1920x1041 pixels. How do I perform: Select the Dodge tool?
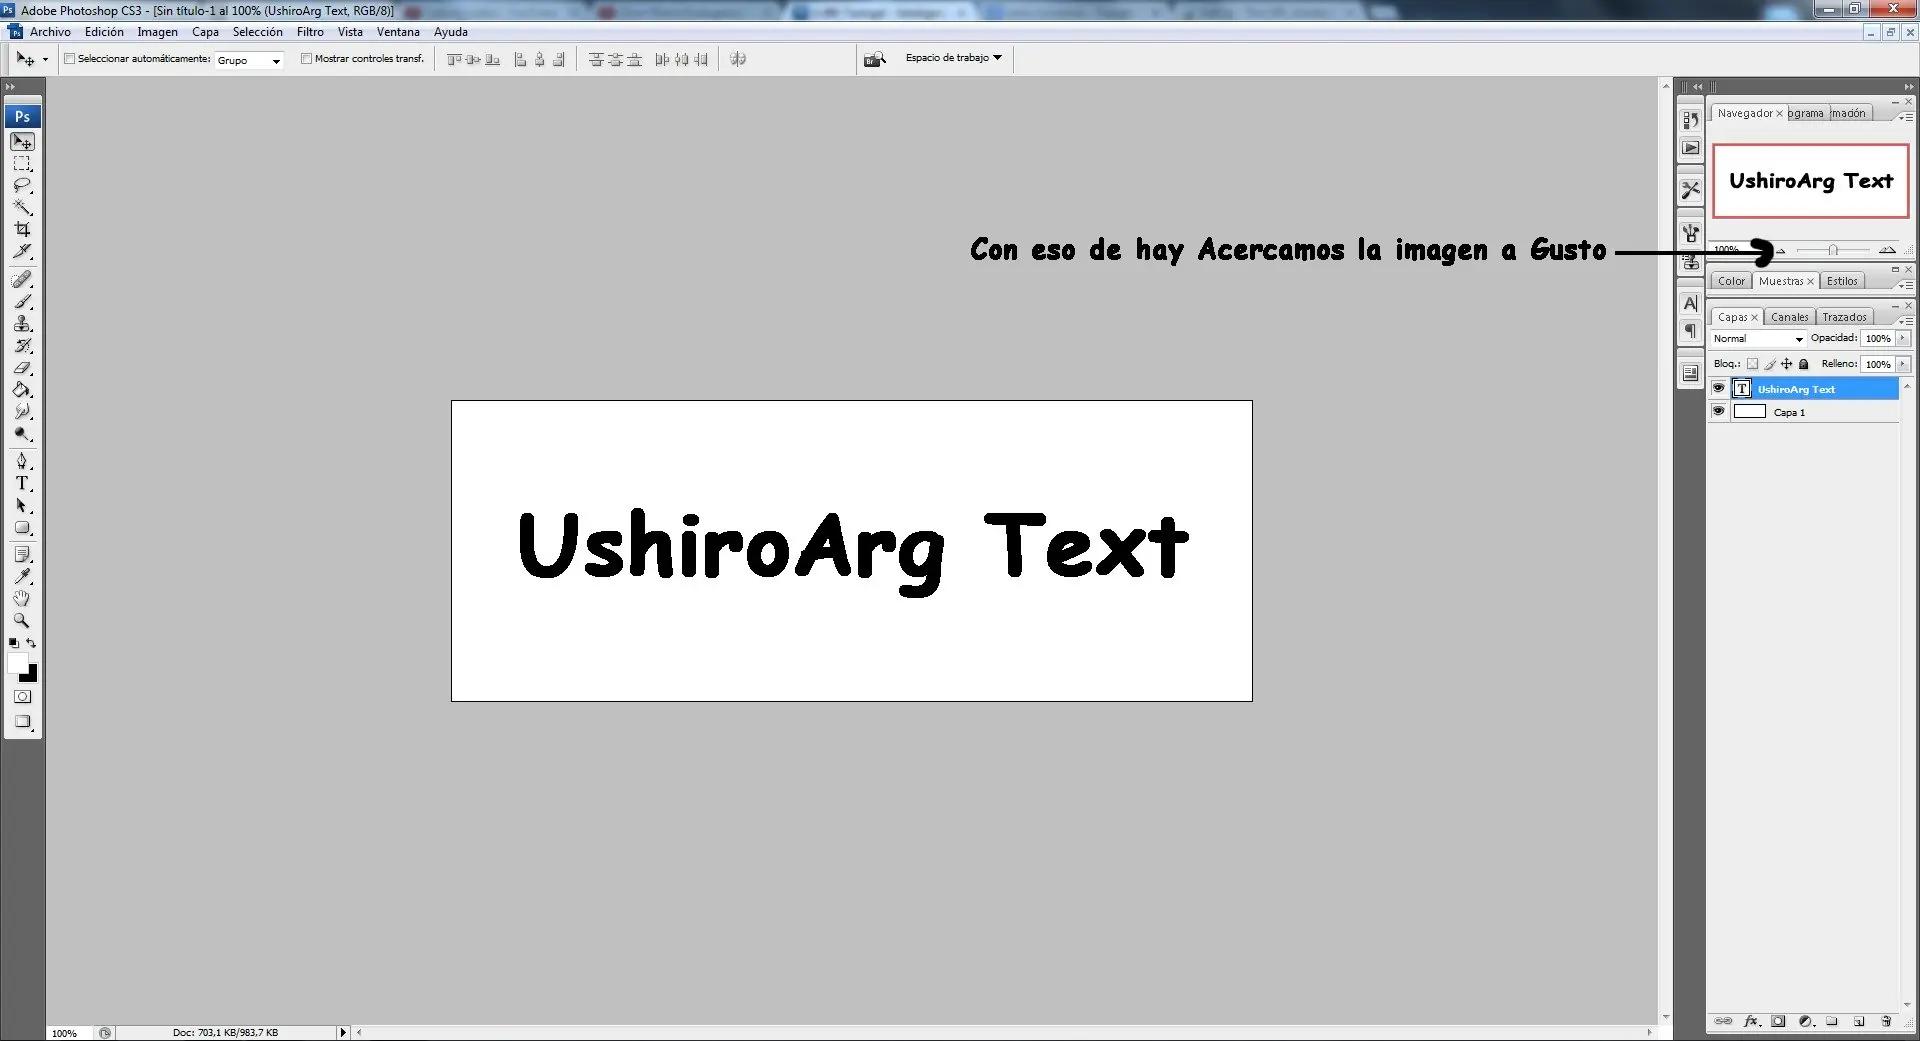tap(22, 434)
